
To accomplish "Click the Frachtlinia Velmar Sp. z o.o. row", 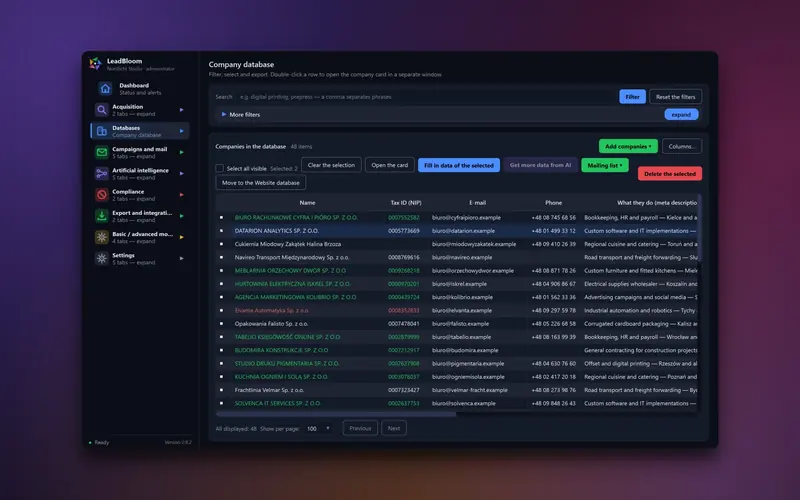I will click(457, 390).
